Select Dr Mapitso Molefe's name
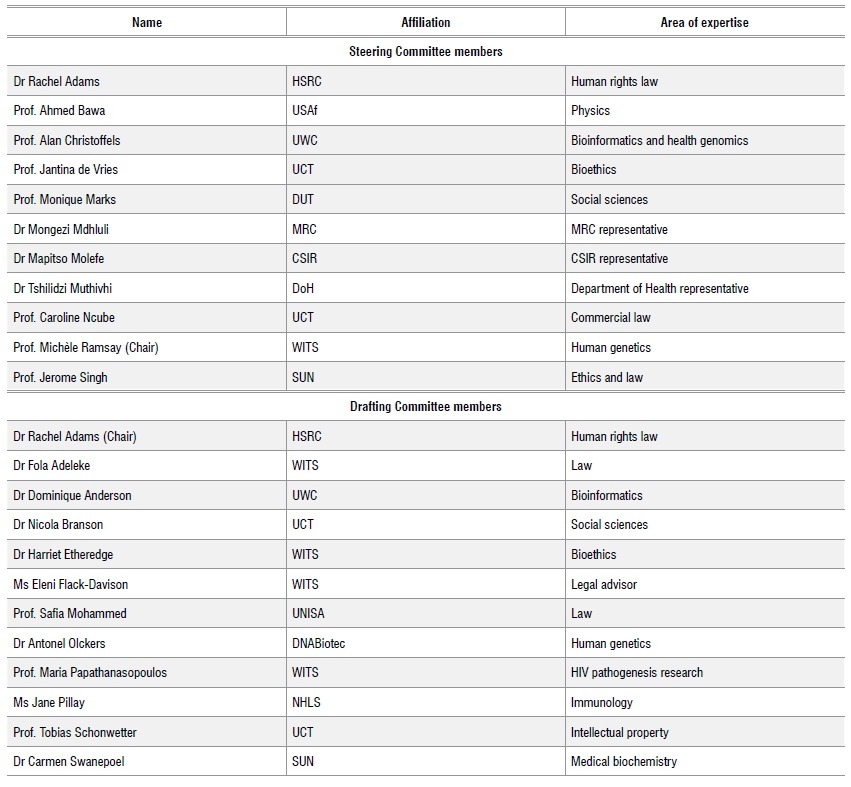851x787 pixels. click(x=58, y=259)
